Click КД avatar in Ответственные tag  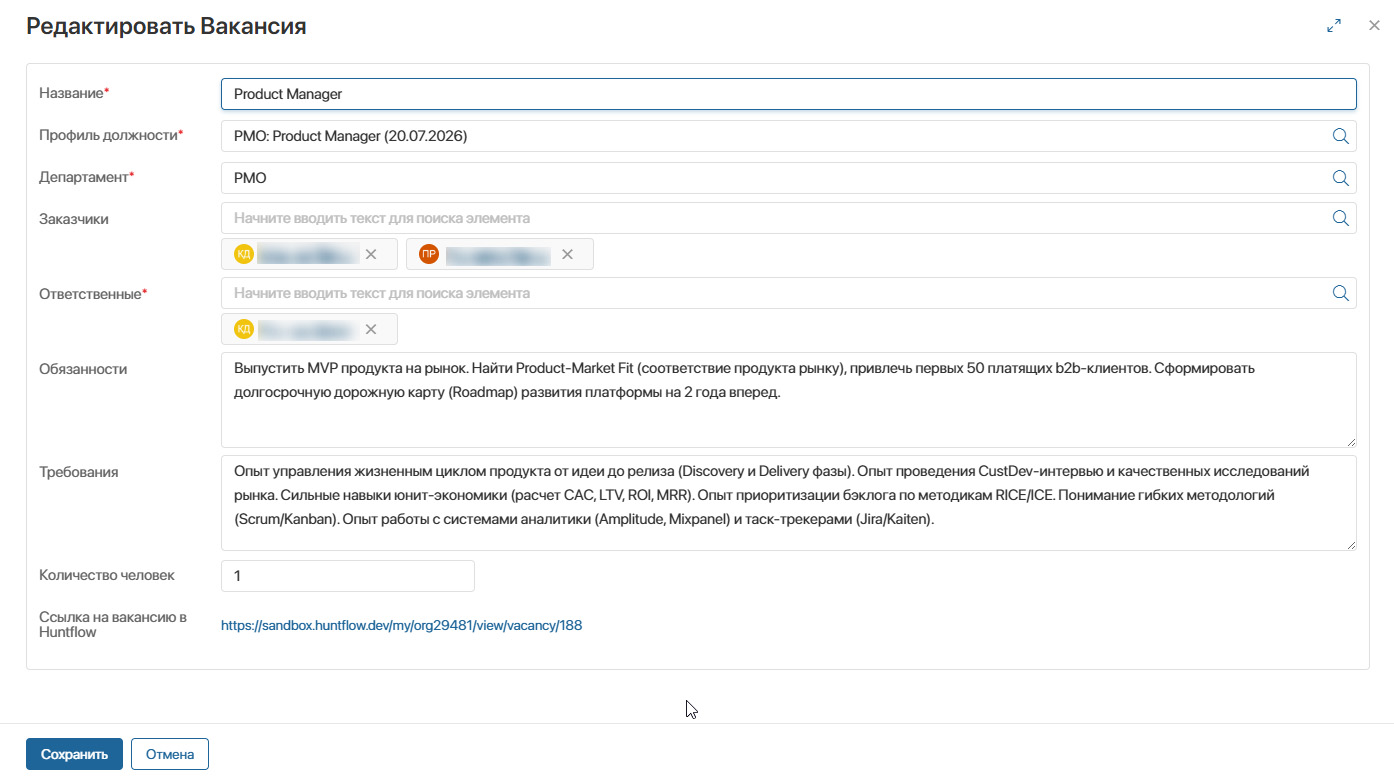coord(244,329)
